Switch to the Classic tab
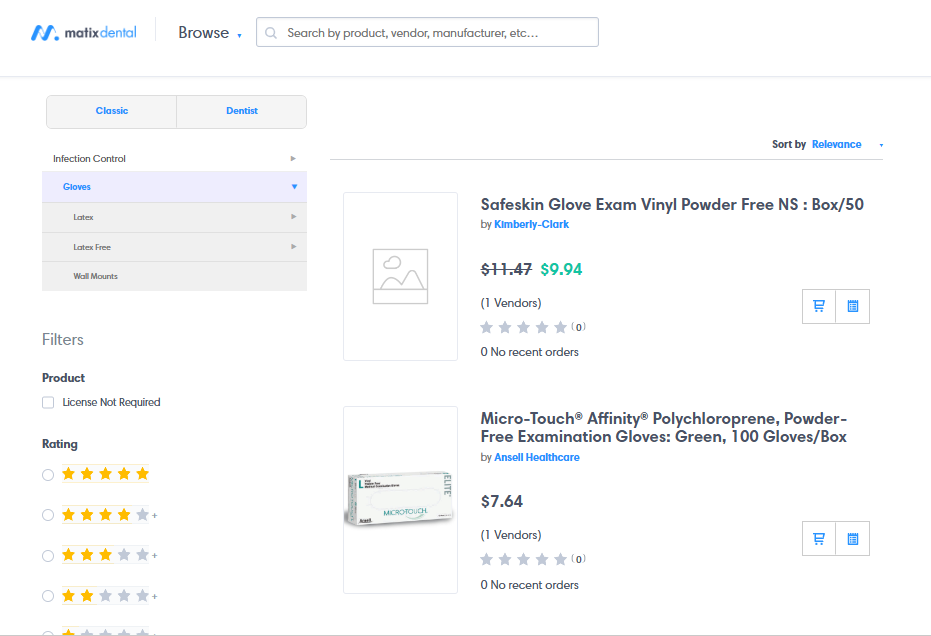Screen dimensions: 931x636 112,111
